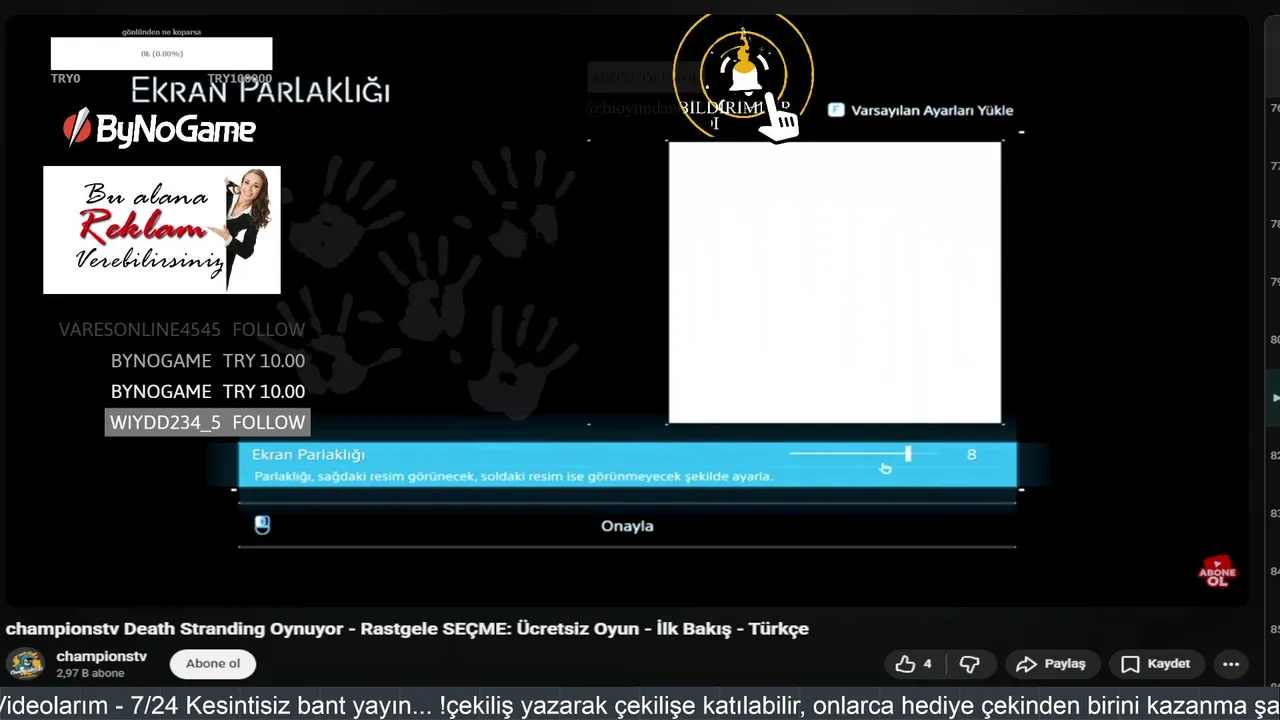Click the Ekran Parlaklığı brightness slider handle
The width and height of the screenshot is (1280, 720).
[908, 454]
